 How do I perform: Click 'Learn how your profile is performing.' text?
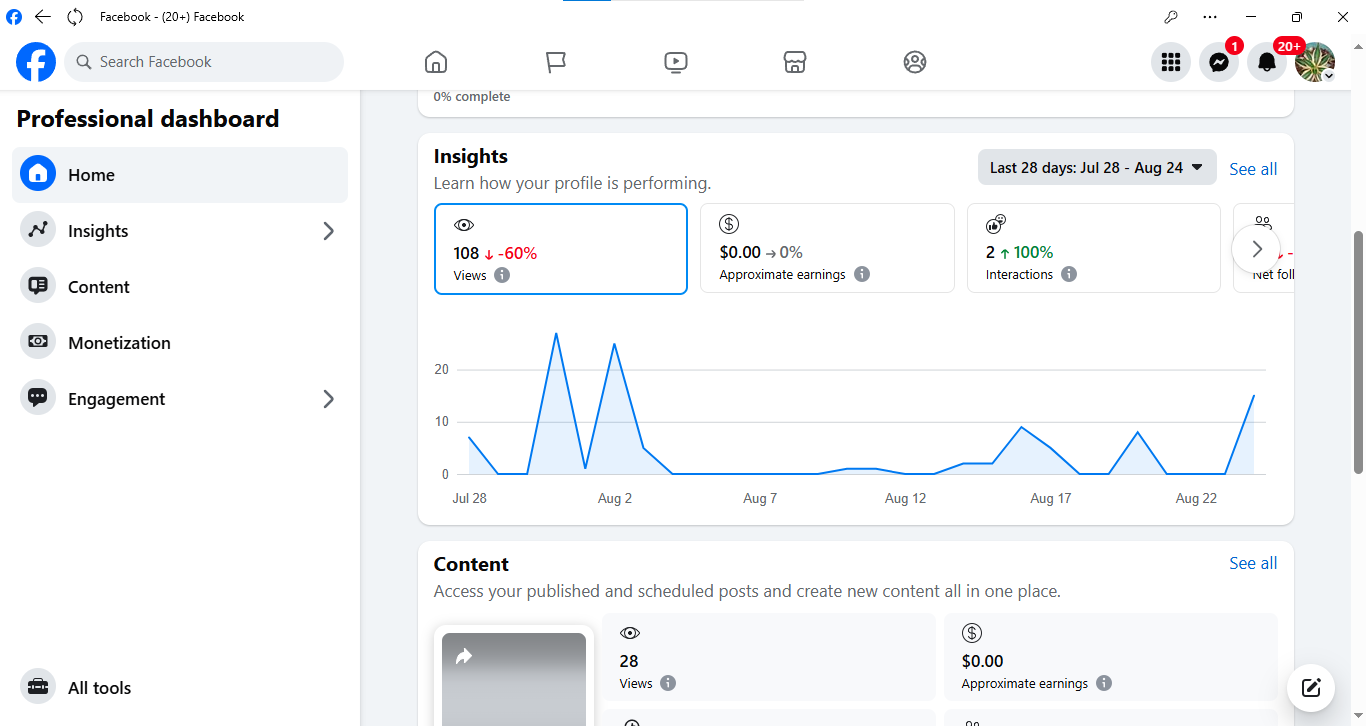click(x=572, y=184)
